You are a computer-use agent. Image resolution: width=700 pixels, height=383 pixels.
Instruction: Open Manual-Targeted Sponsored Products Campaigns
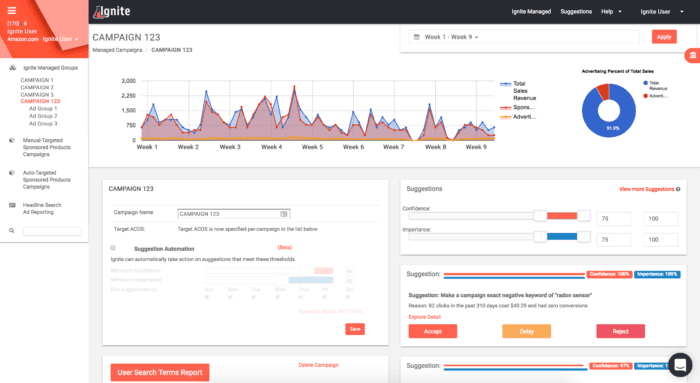click(46, 147)
